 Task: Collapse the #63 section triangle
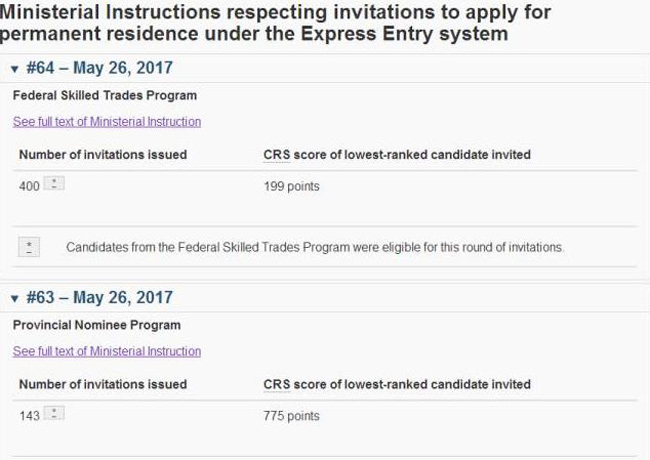[15, 298]
